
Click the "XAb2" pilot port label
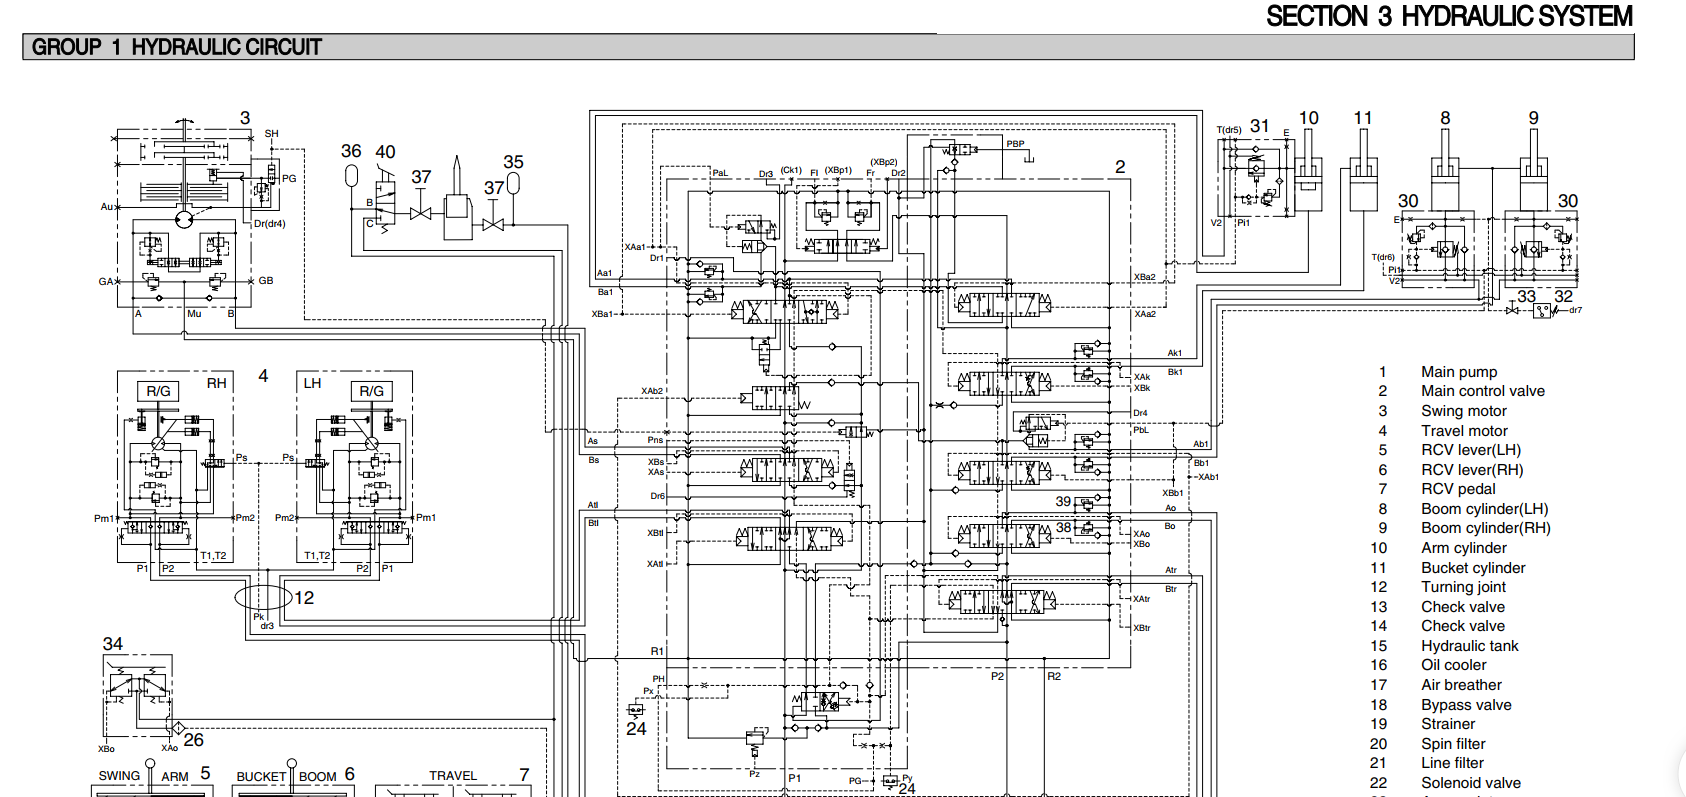[652, 391]
